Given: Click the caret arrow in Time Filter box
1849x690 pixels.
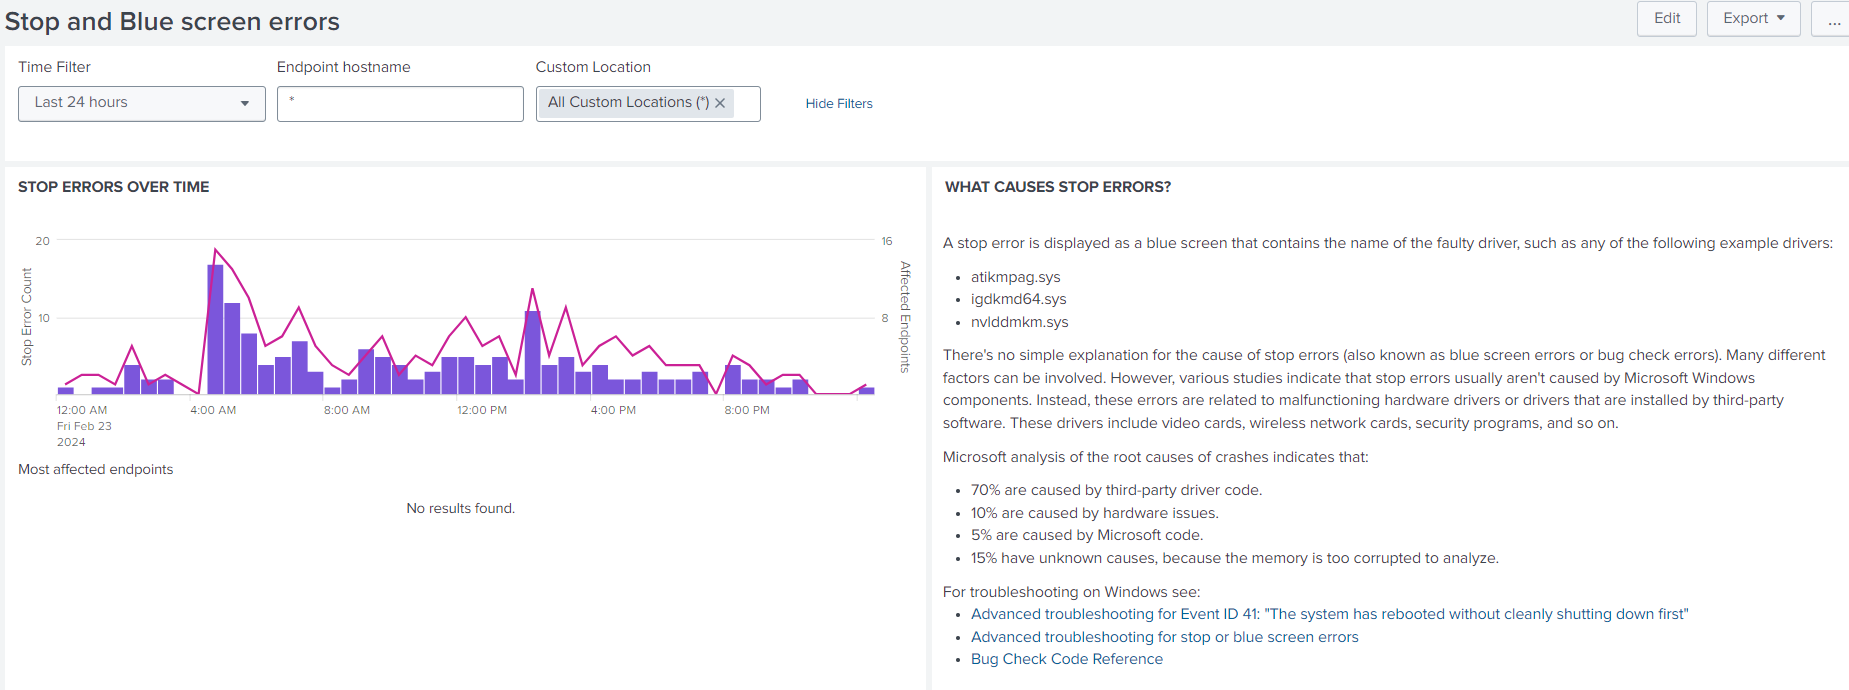Looking at the screenshot, I should (x=245, y=104).
